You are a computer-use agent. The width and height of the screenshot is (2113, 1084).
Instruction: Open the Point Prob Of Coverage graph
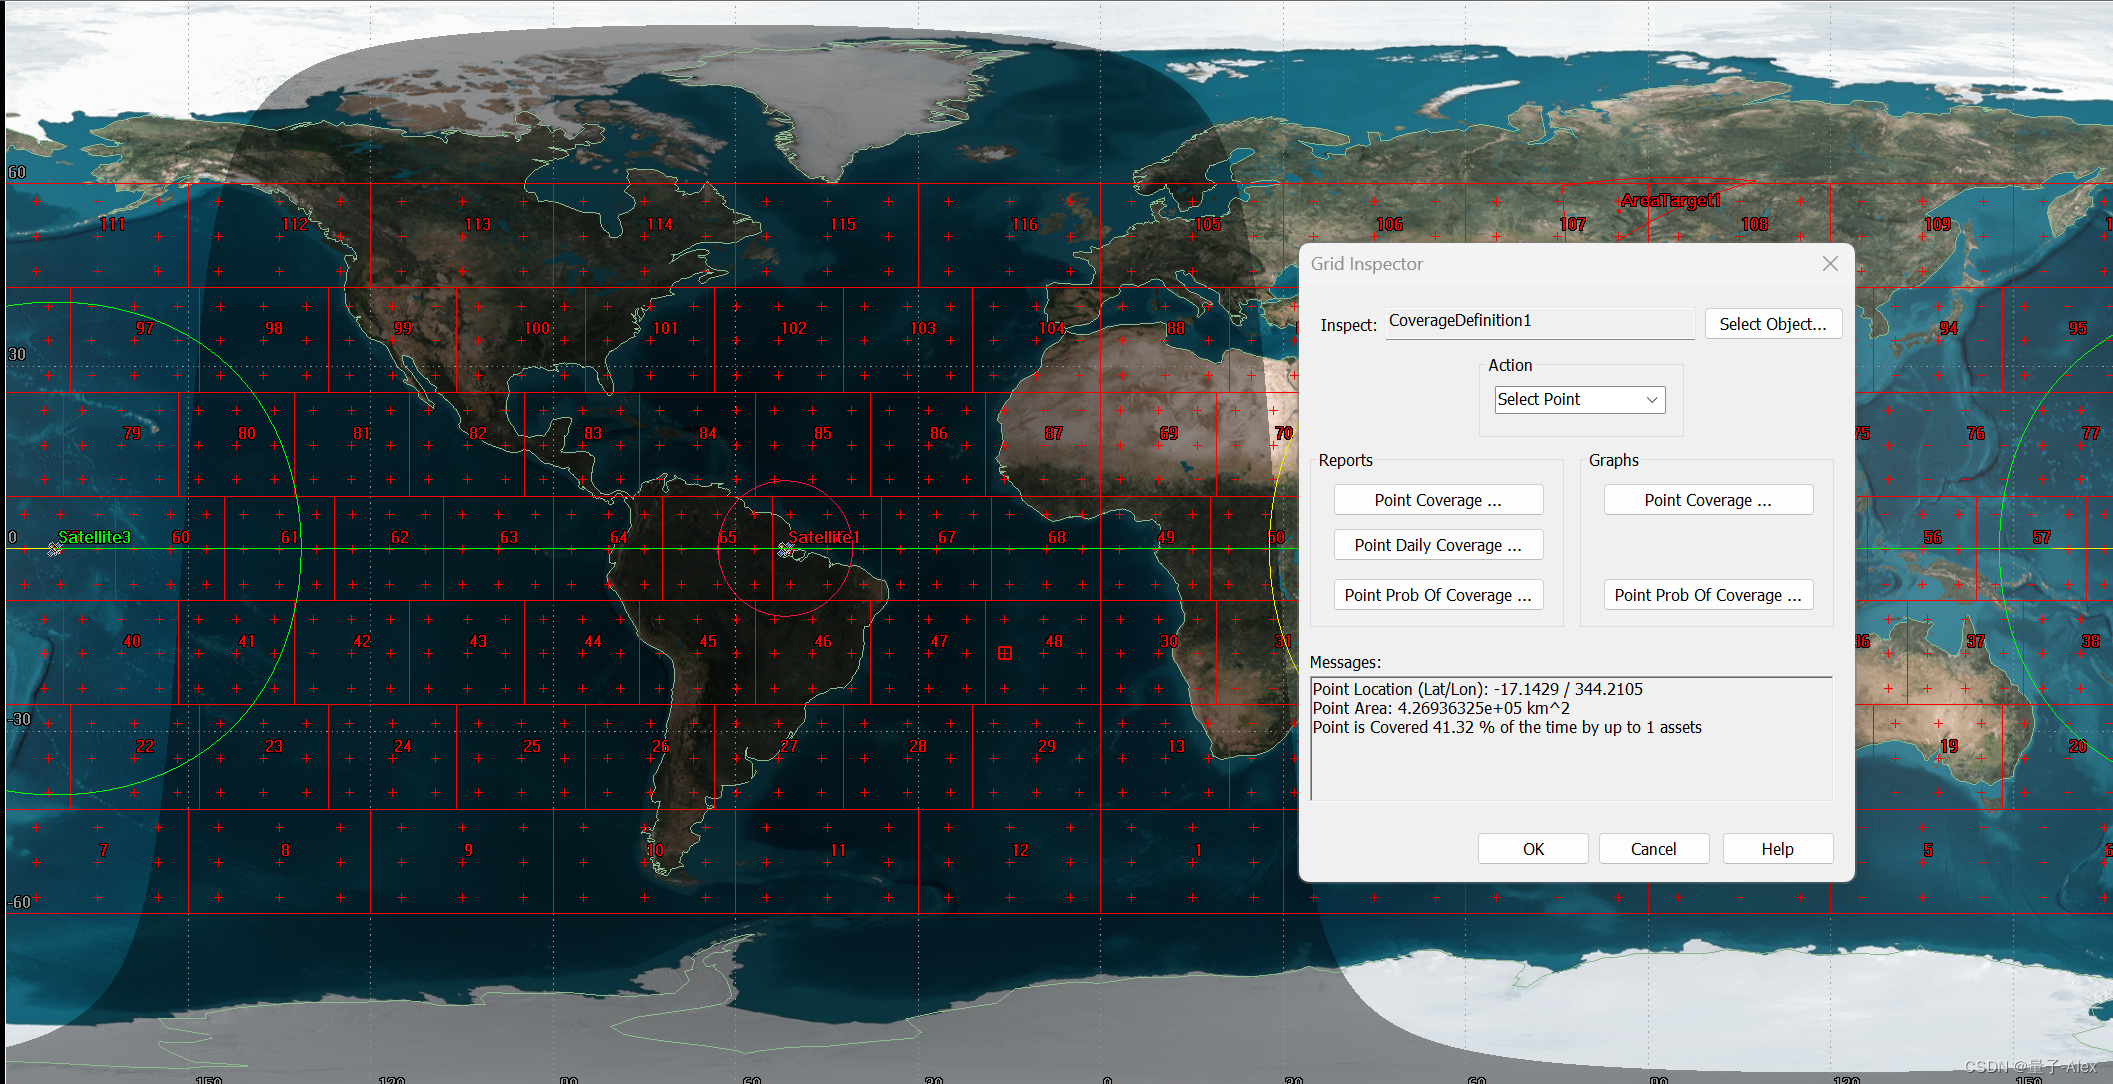pos(1708,595)
